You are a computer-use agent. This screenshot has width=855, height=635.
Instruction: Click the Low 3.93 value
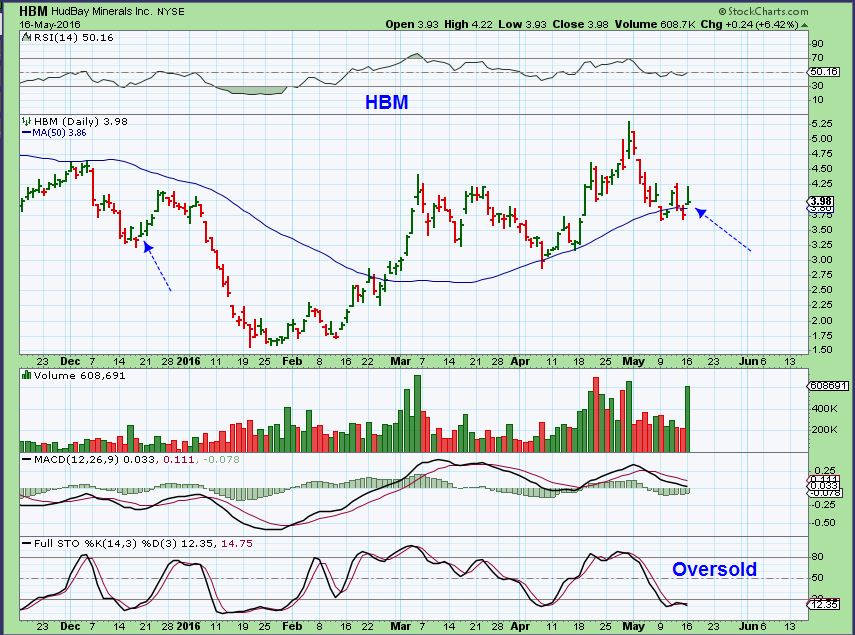click(522, 25)
